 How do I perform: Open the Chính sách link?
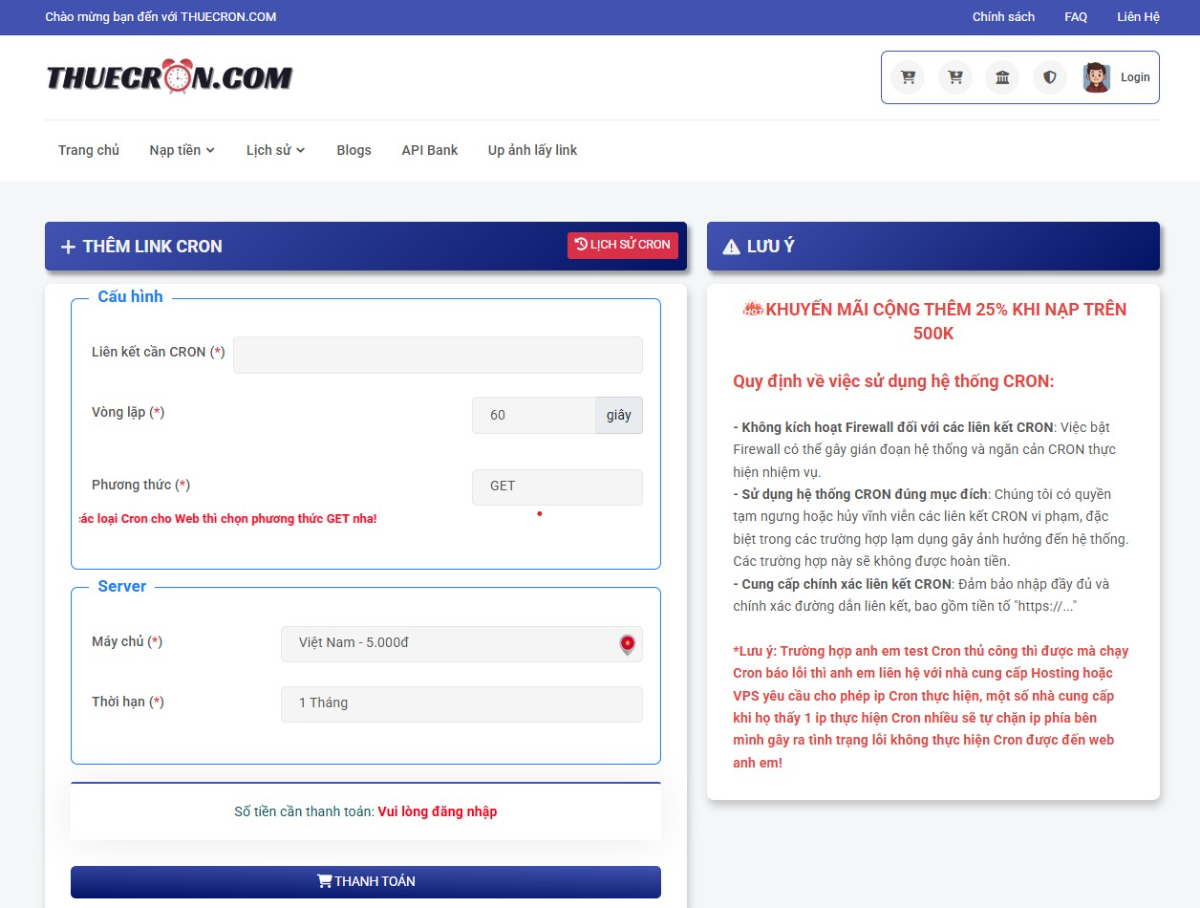1003,17
